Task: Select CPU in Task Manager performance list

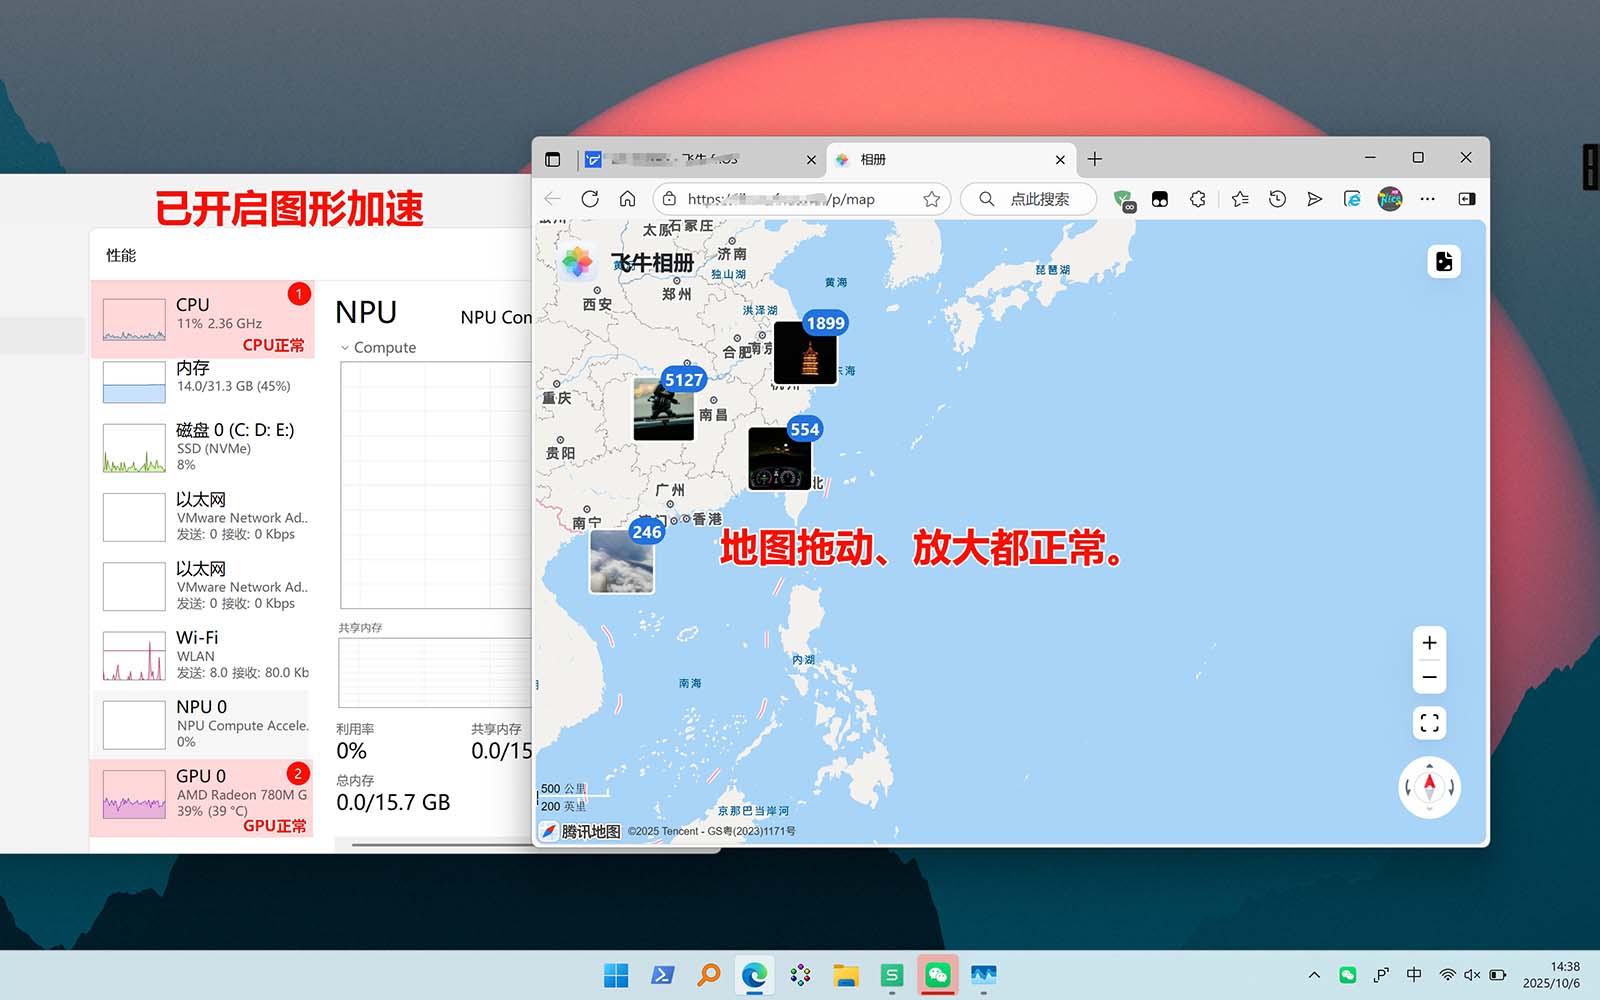Action: point(202,320)
